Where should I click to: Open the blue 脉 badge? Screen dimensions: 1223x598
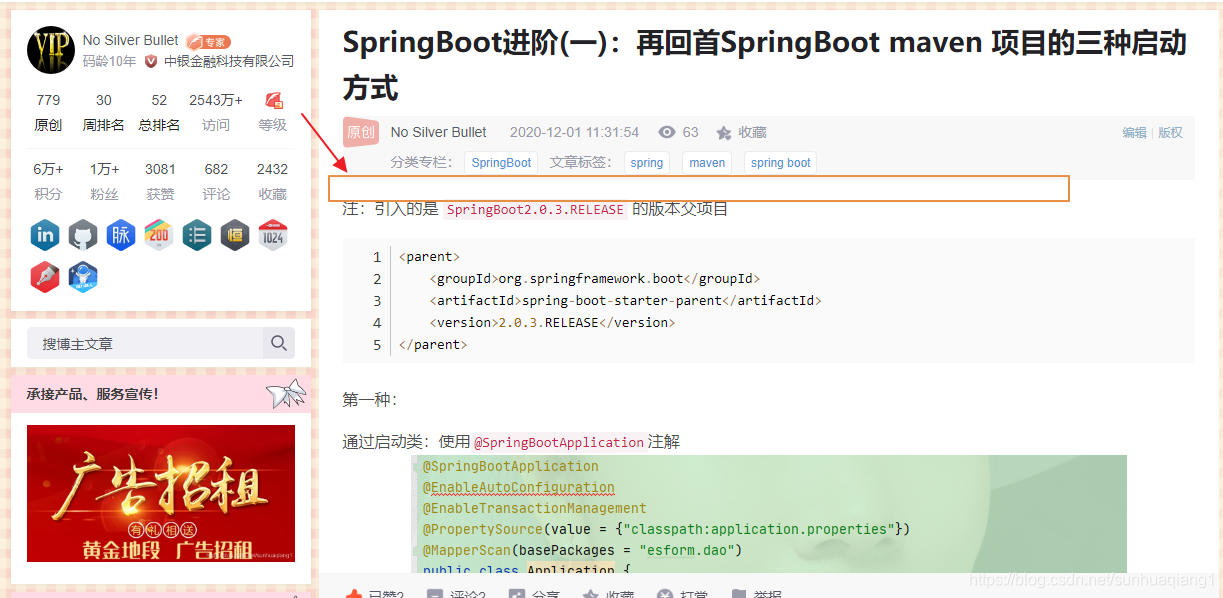[121, 236]
